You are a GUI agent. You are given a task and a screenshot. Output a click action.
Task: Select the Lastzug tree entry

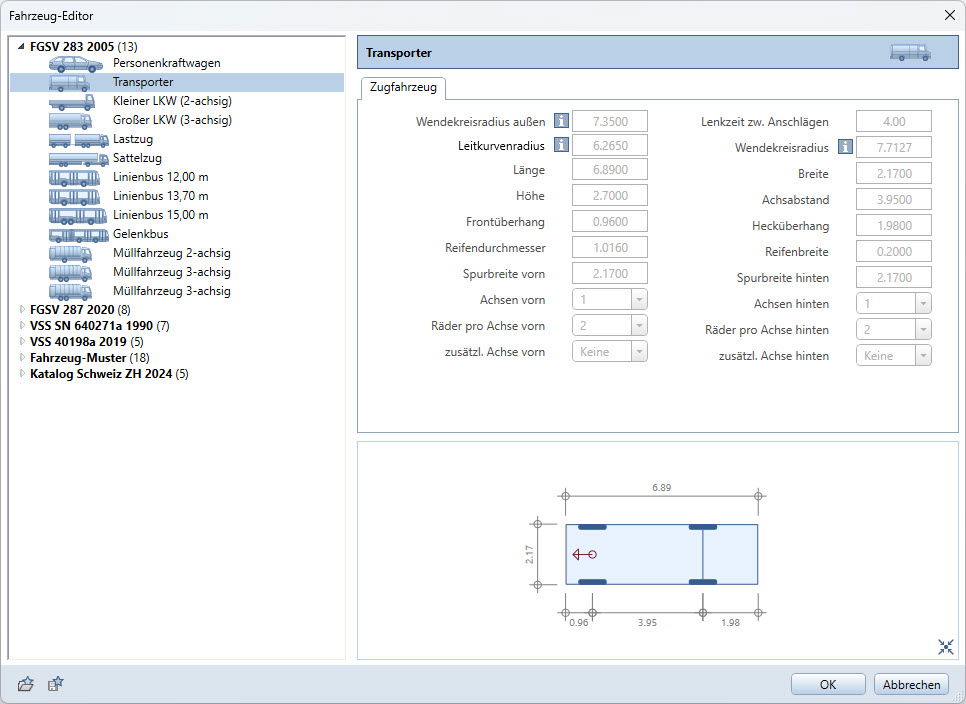pyautogui.click(x=132, y=139)
